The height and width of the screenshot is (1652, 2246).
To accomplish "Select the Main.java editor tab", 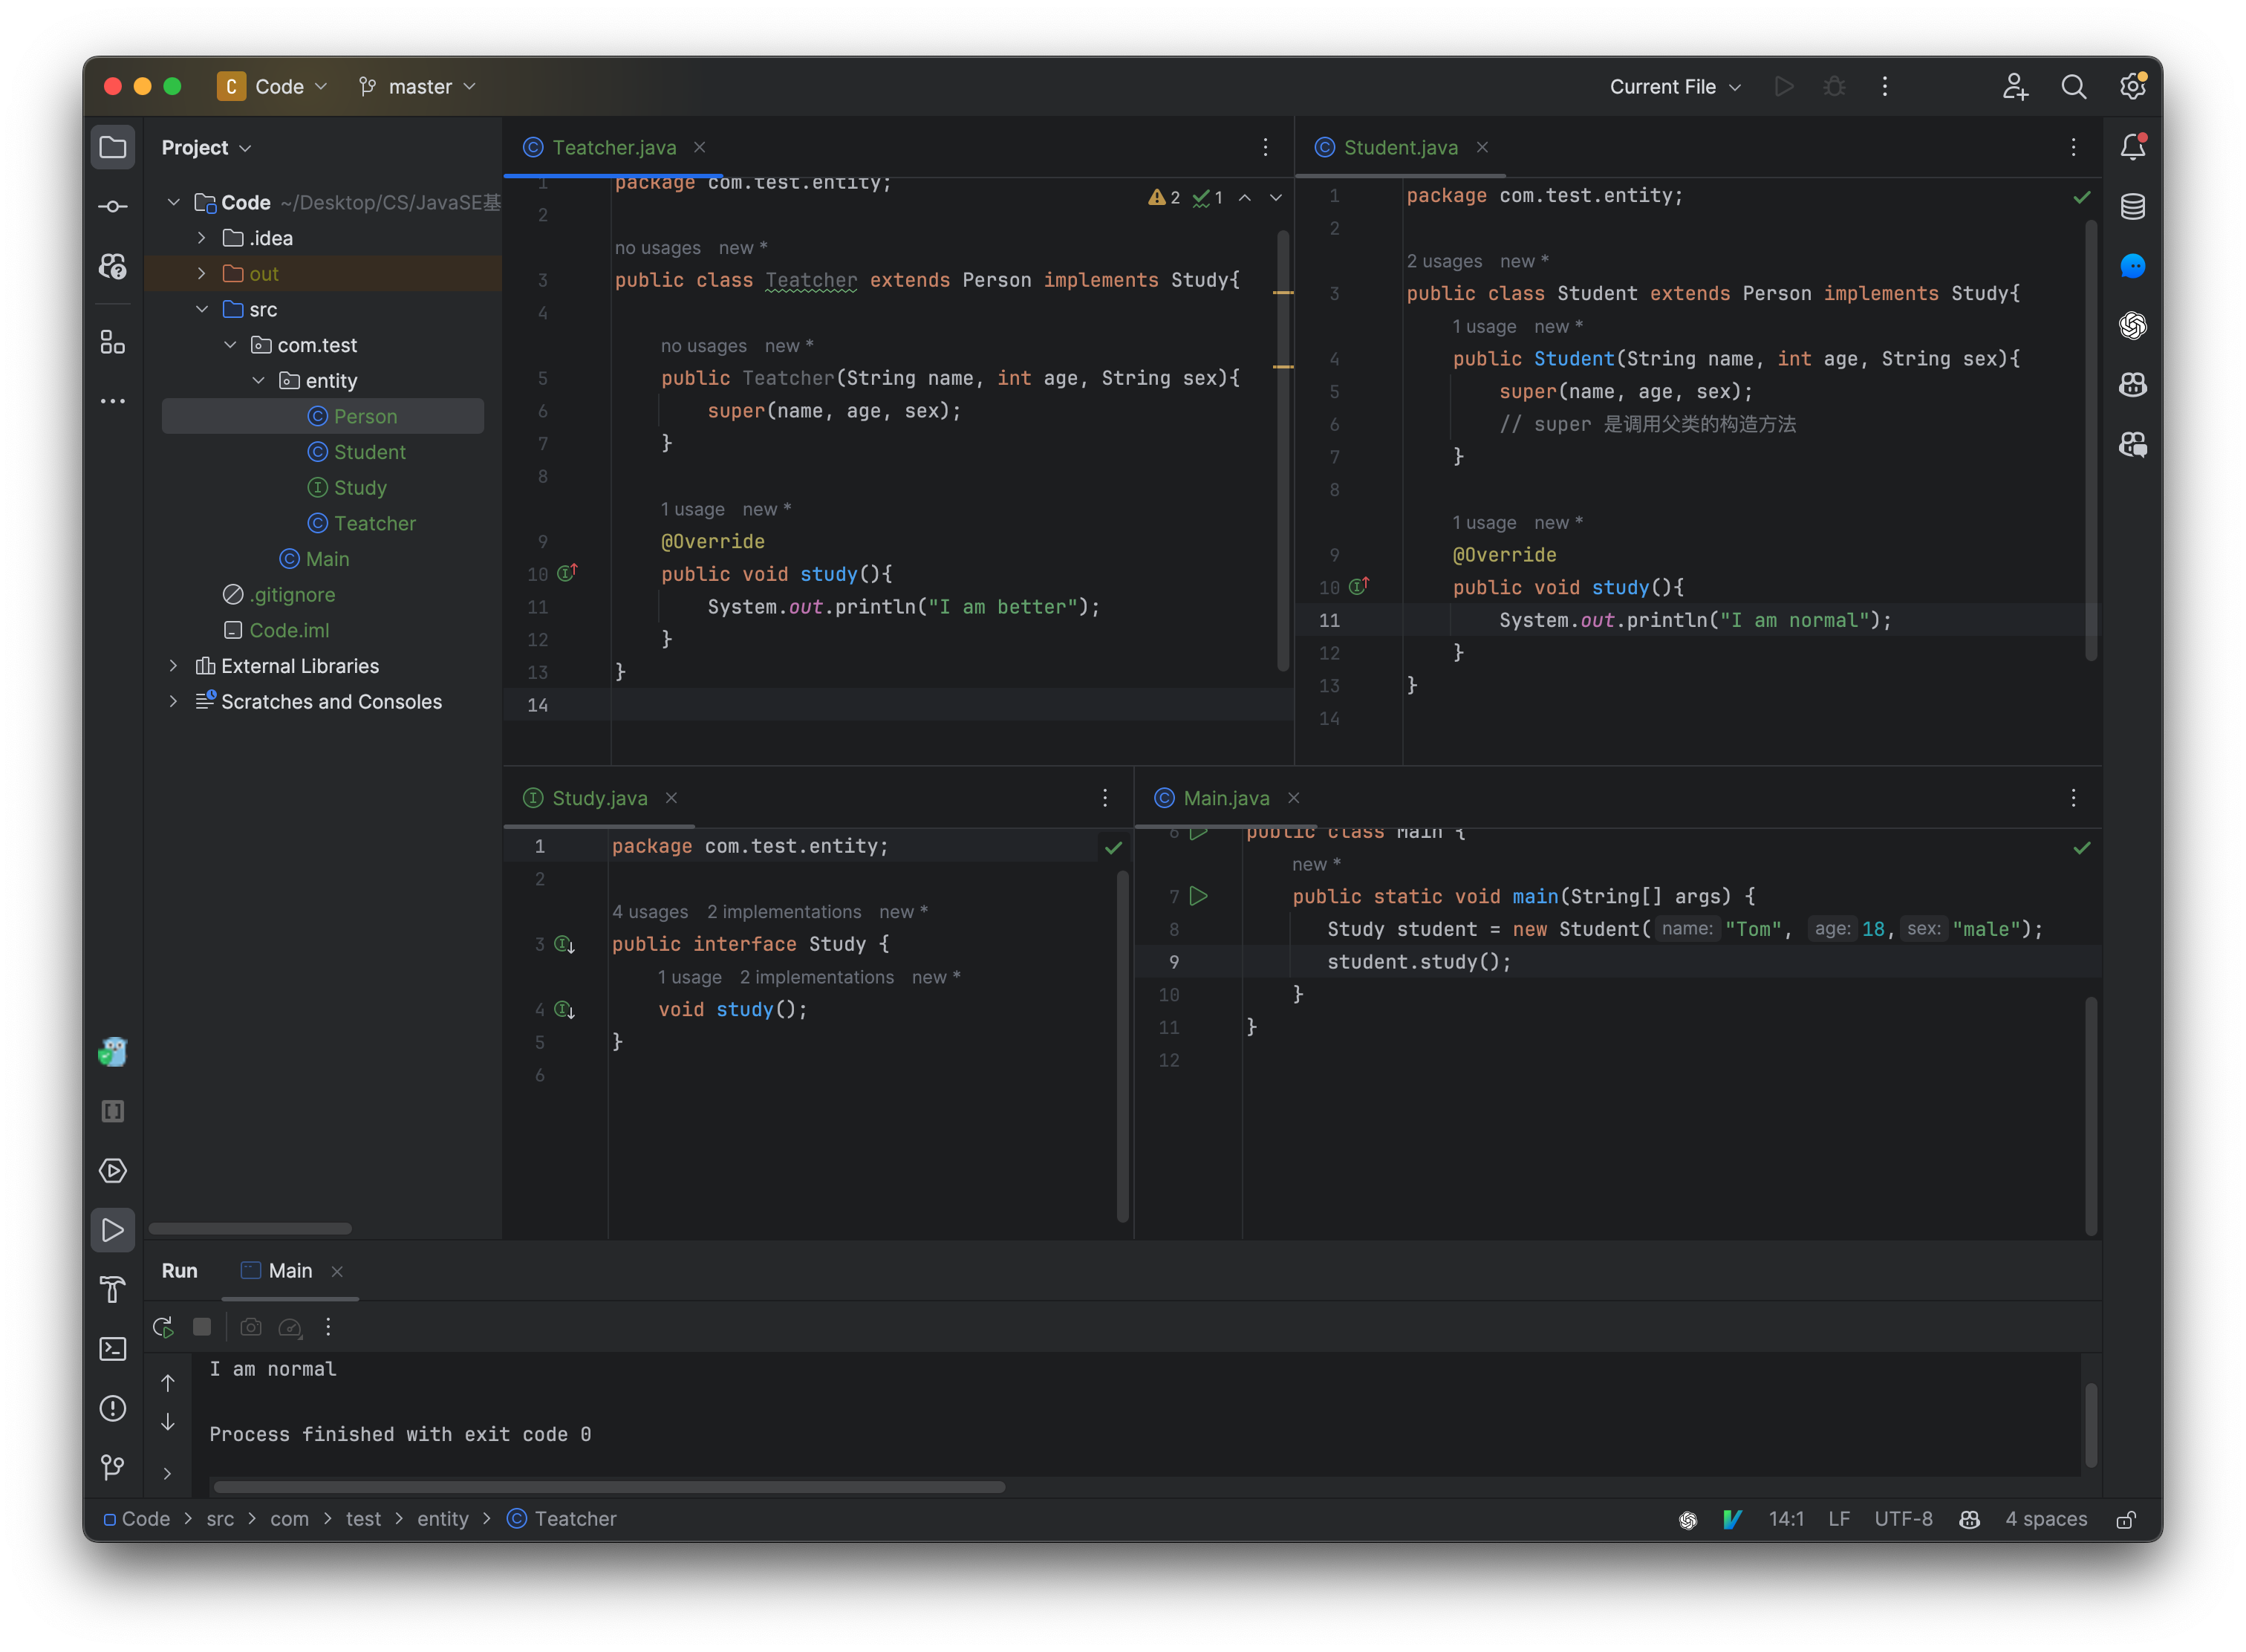I will pos(1225,798).
